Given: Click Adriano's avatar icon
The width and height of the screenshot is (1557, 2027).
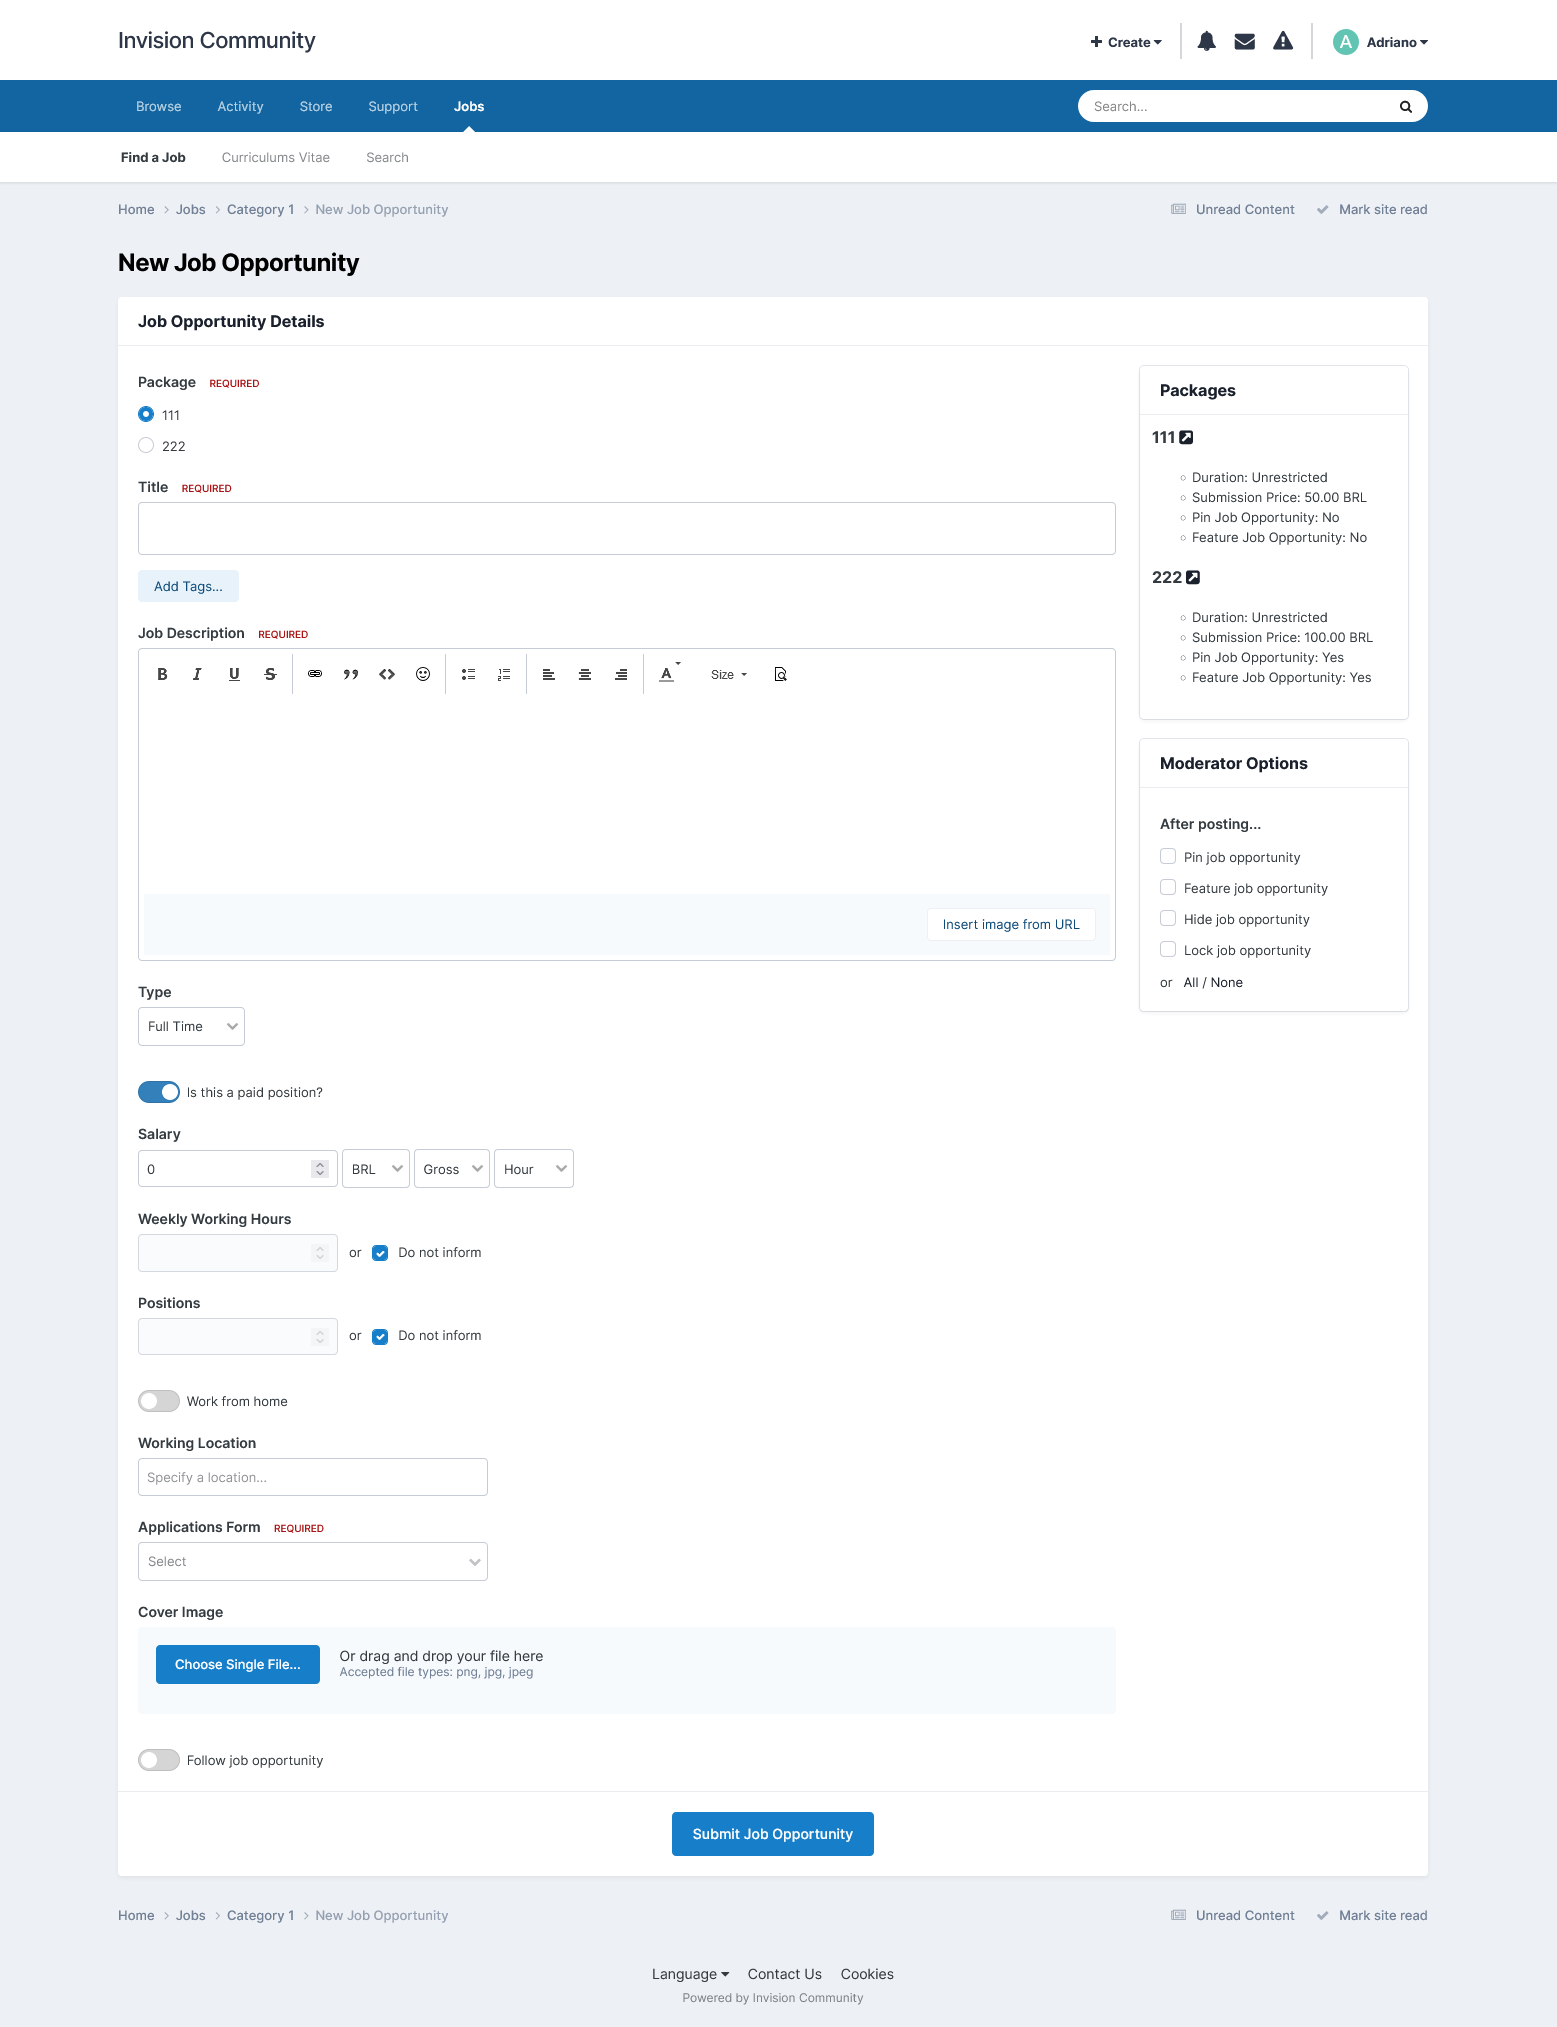Looking at the screenshot, I should tap(1346, 41).
